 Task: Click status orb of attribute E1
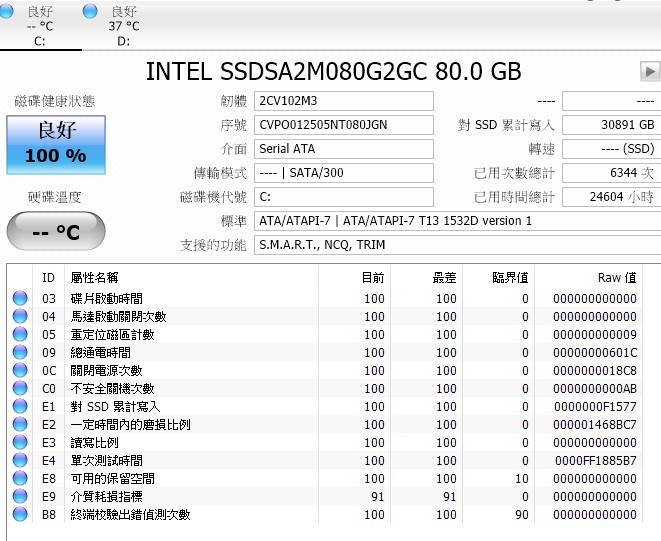coord(20,406)
